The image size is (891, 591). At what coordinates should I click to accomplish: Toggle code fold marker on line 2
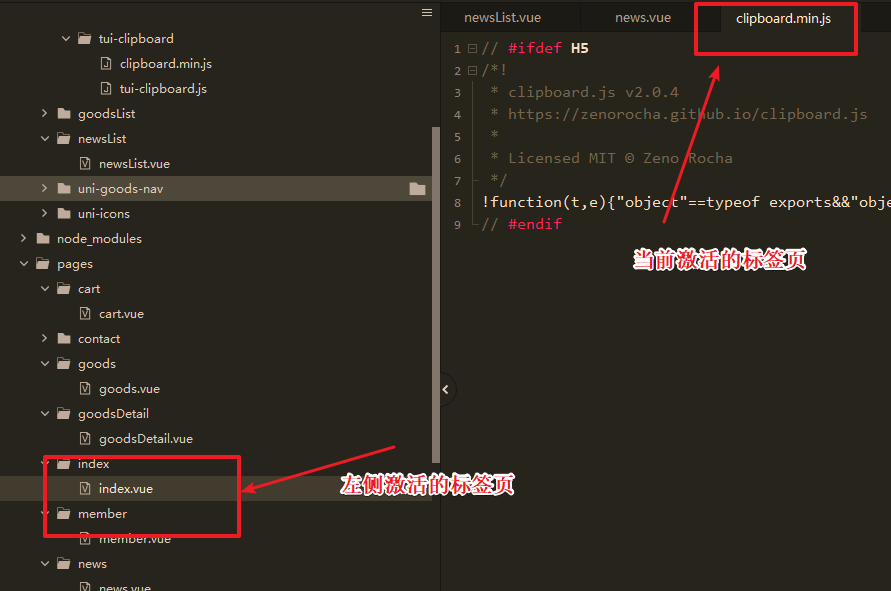pos(472,71)
